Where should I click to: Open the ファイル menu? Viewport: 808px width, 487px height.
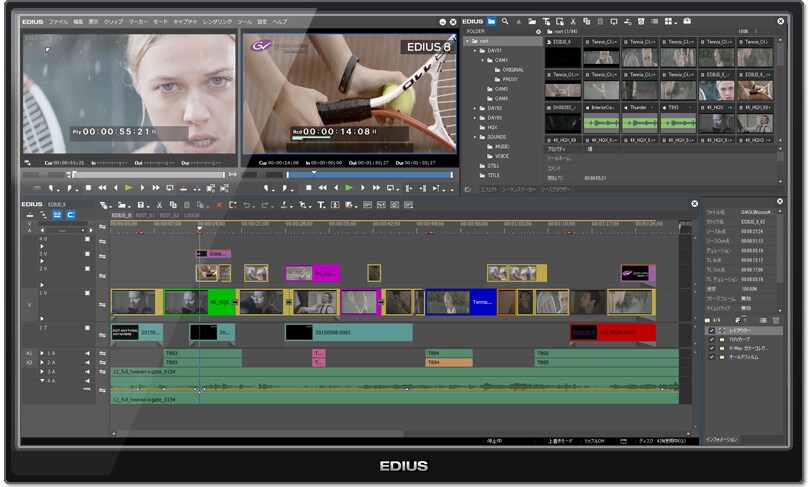tap(58, 22)
